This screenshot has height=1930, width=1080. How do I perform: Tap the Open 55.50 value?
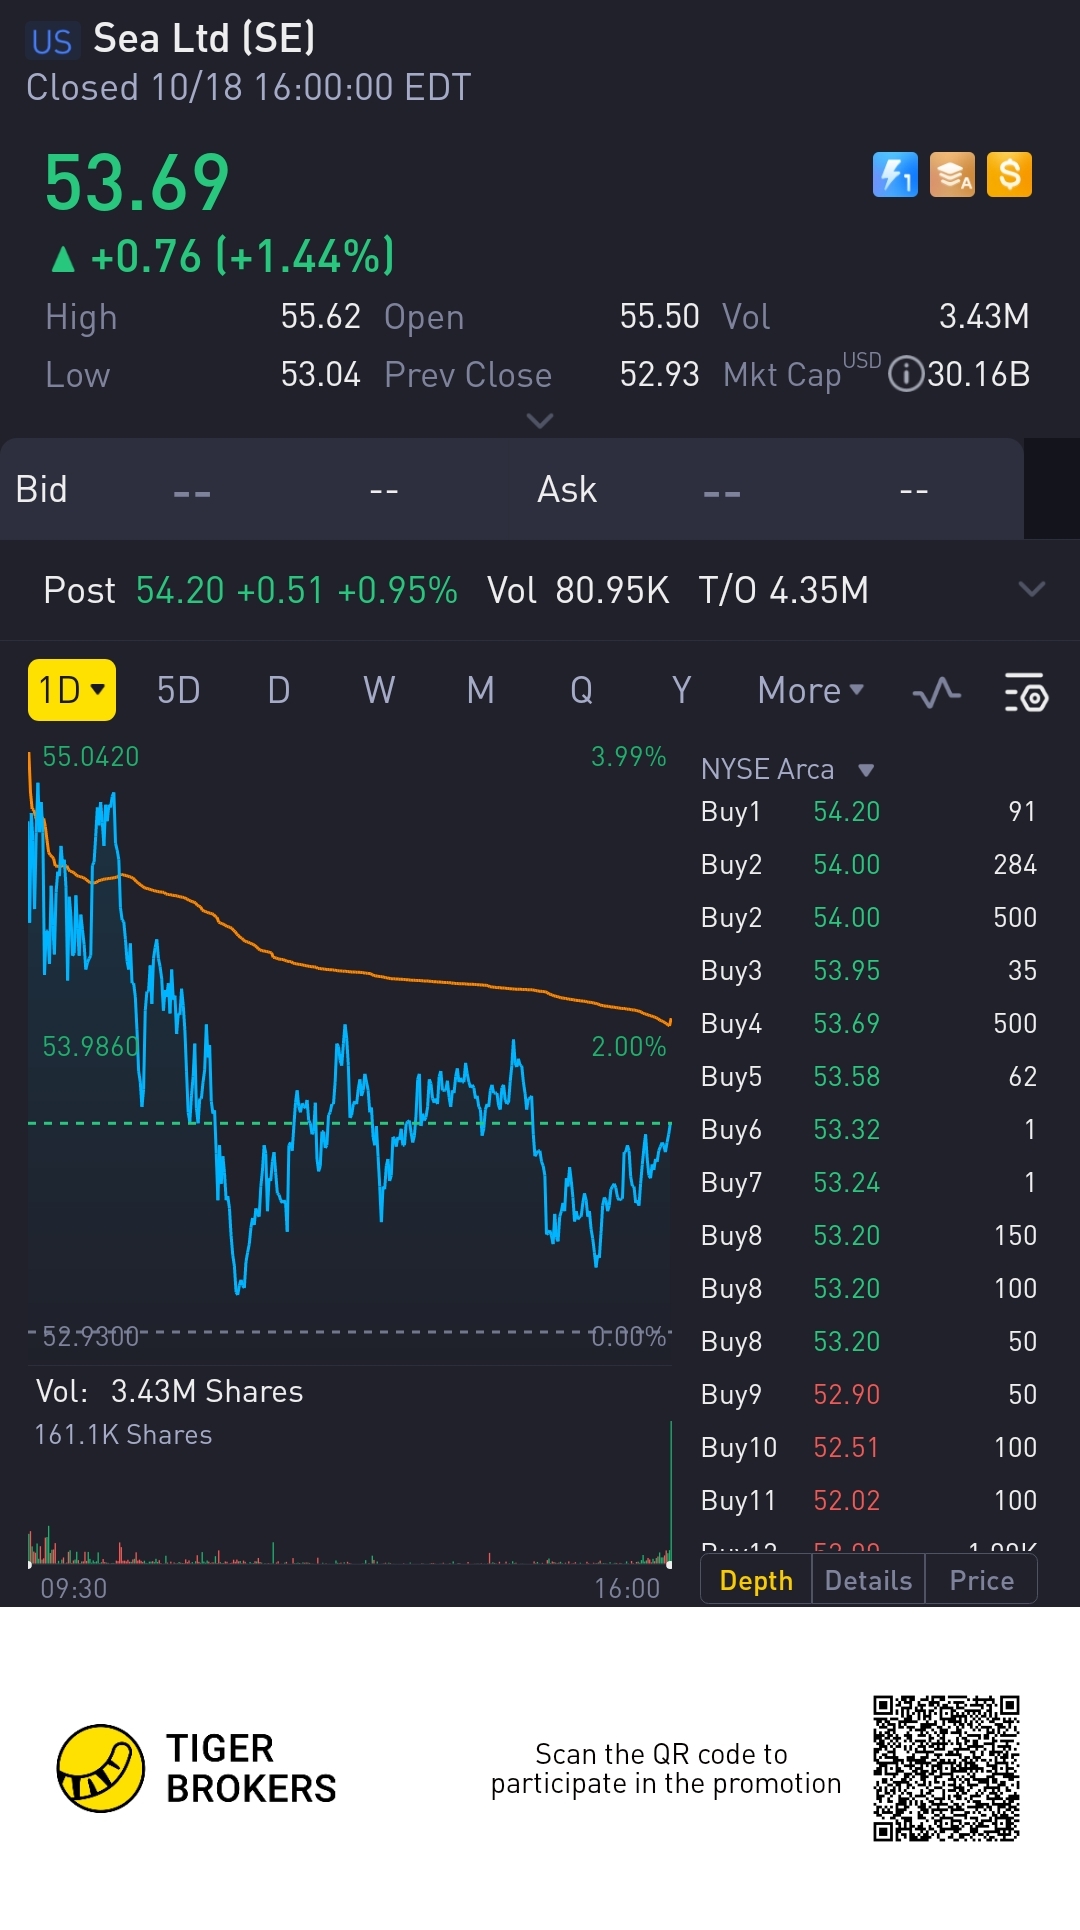pos(659,316)
